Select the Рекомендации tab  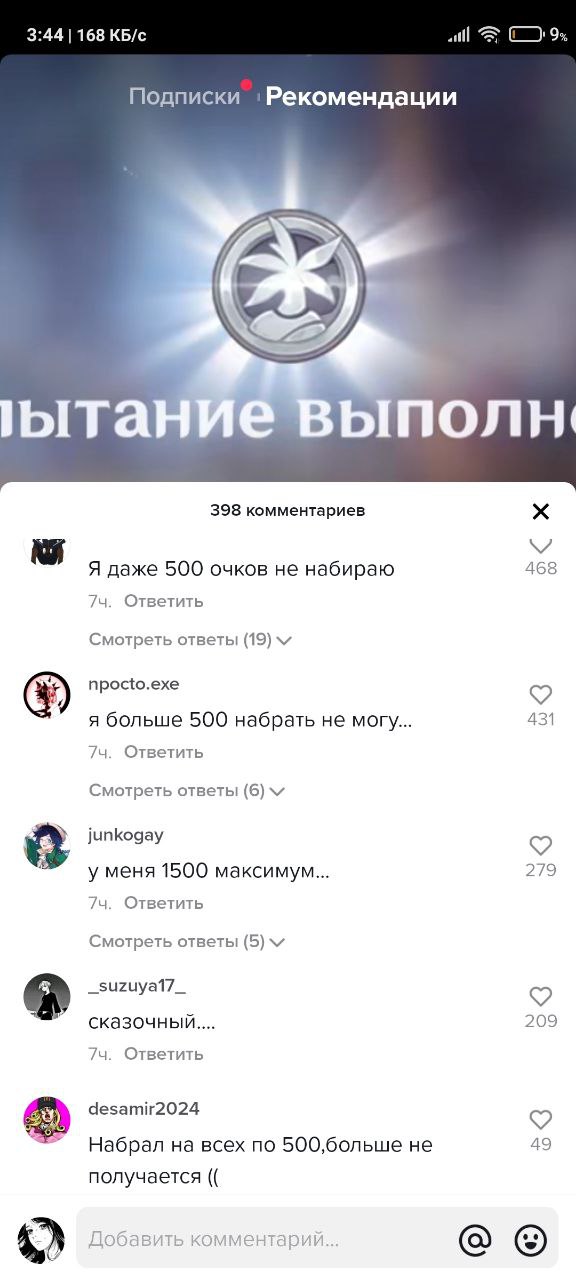[361, 97]
